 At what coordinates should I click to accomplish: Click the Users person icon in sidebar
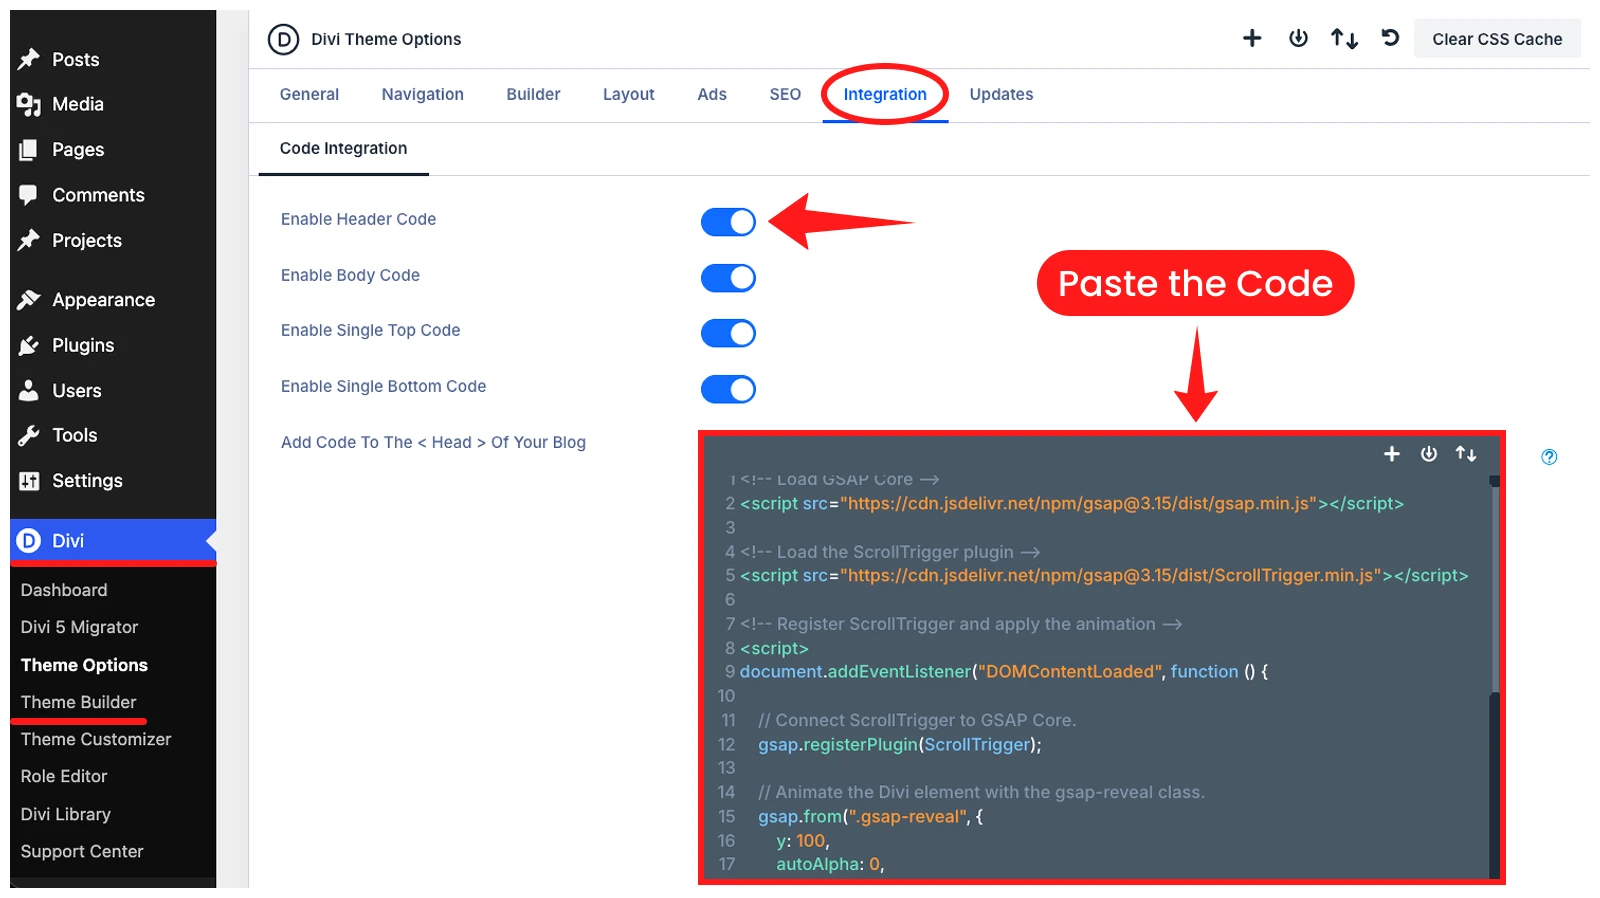click(29, 390)
